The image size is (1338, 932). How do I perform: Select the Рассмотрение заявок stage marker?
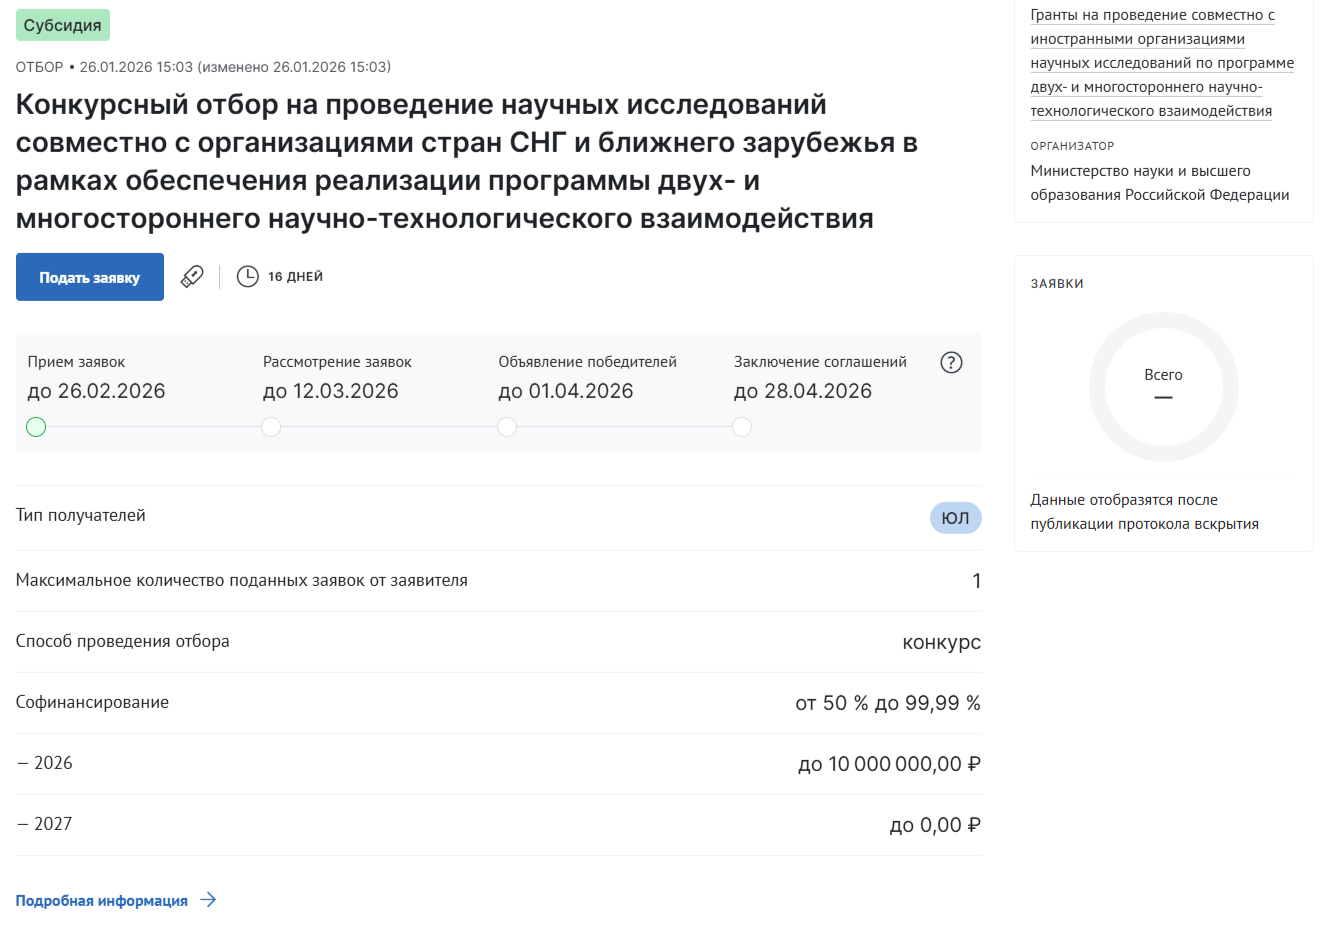tap(271, 428)
